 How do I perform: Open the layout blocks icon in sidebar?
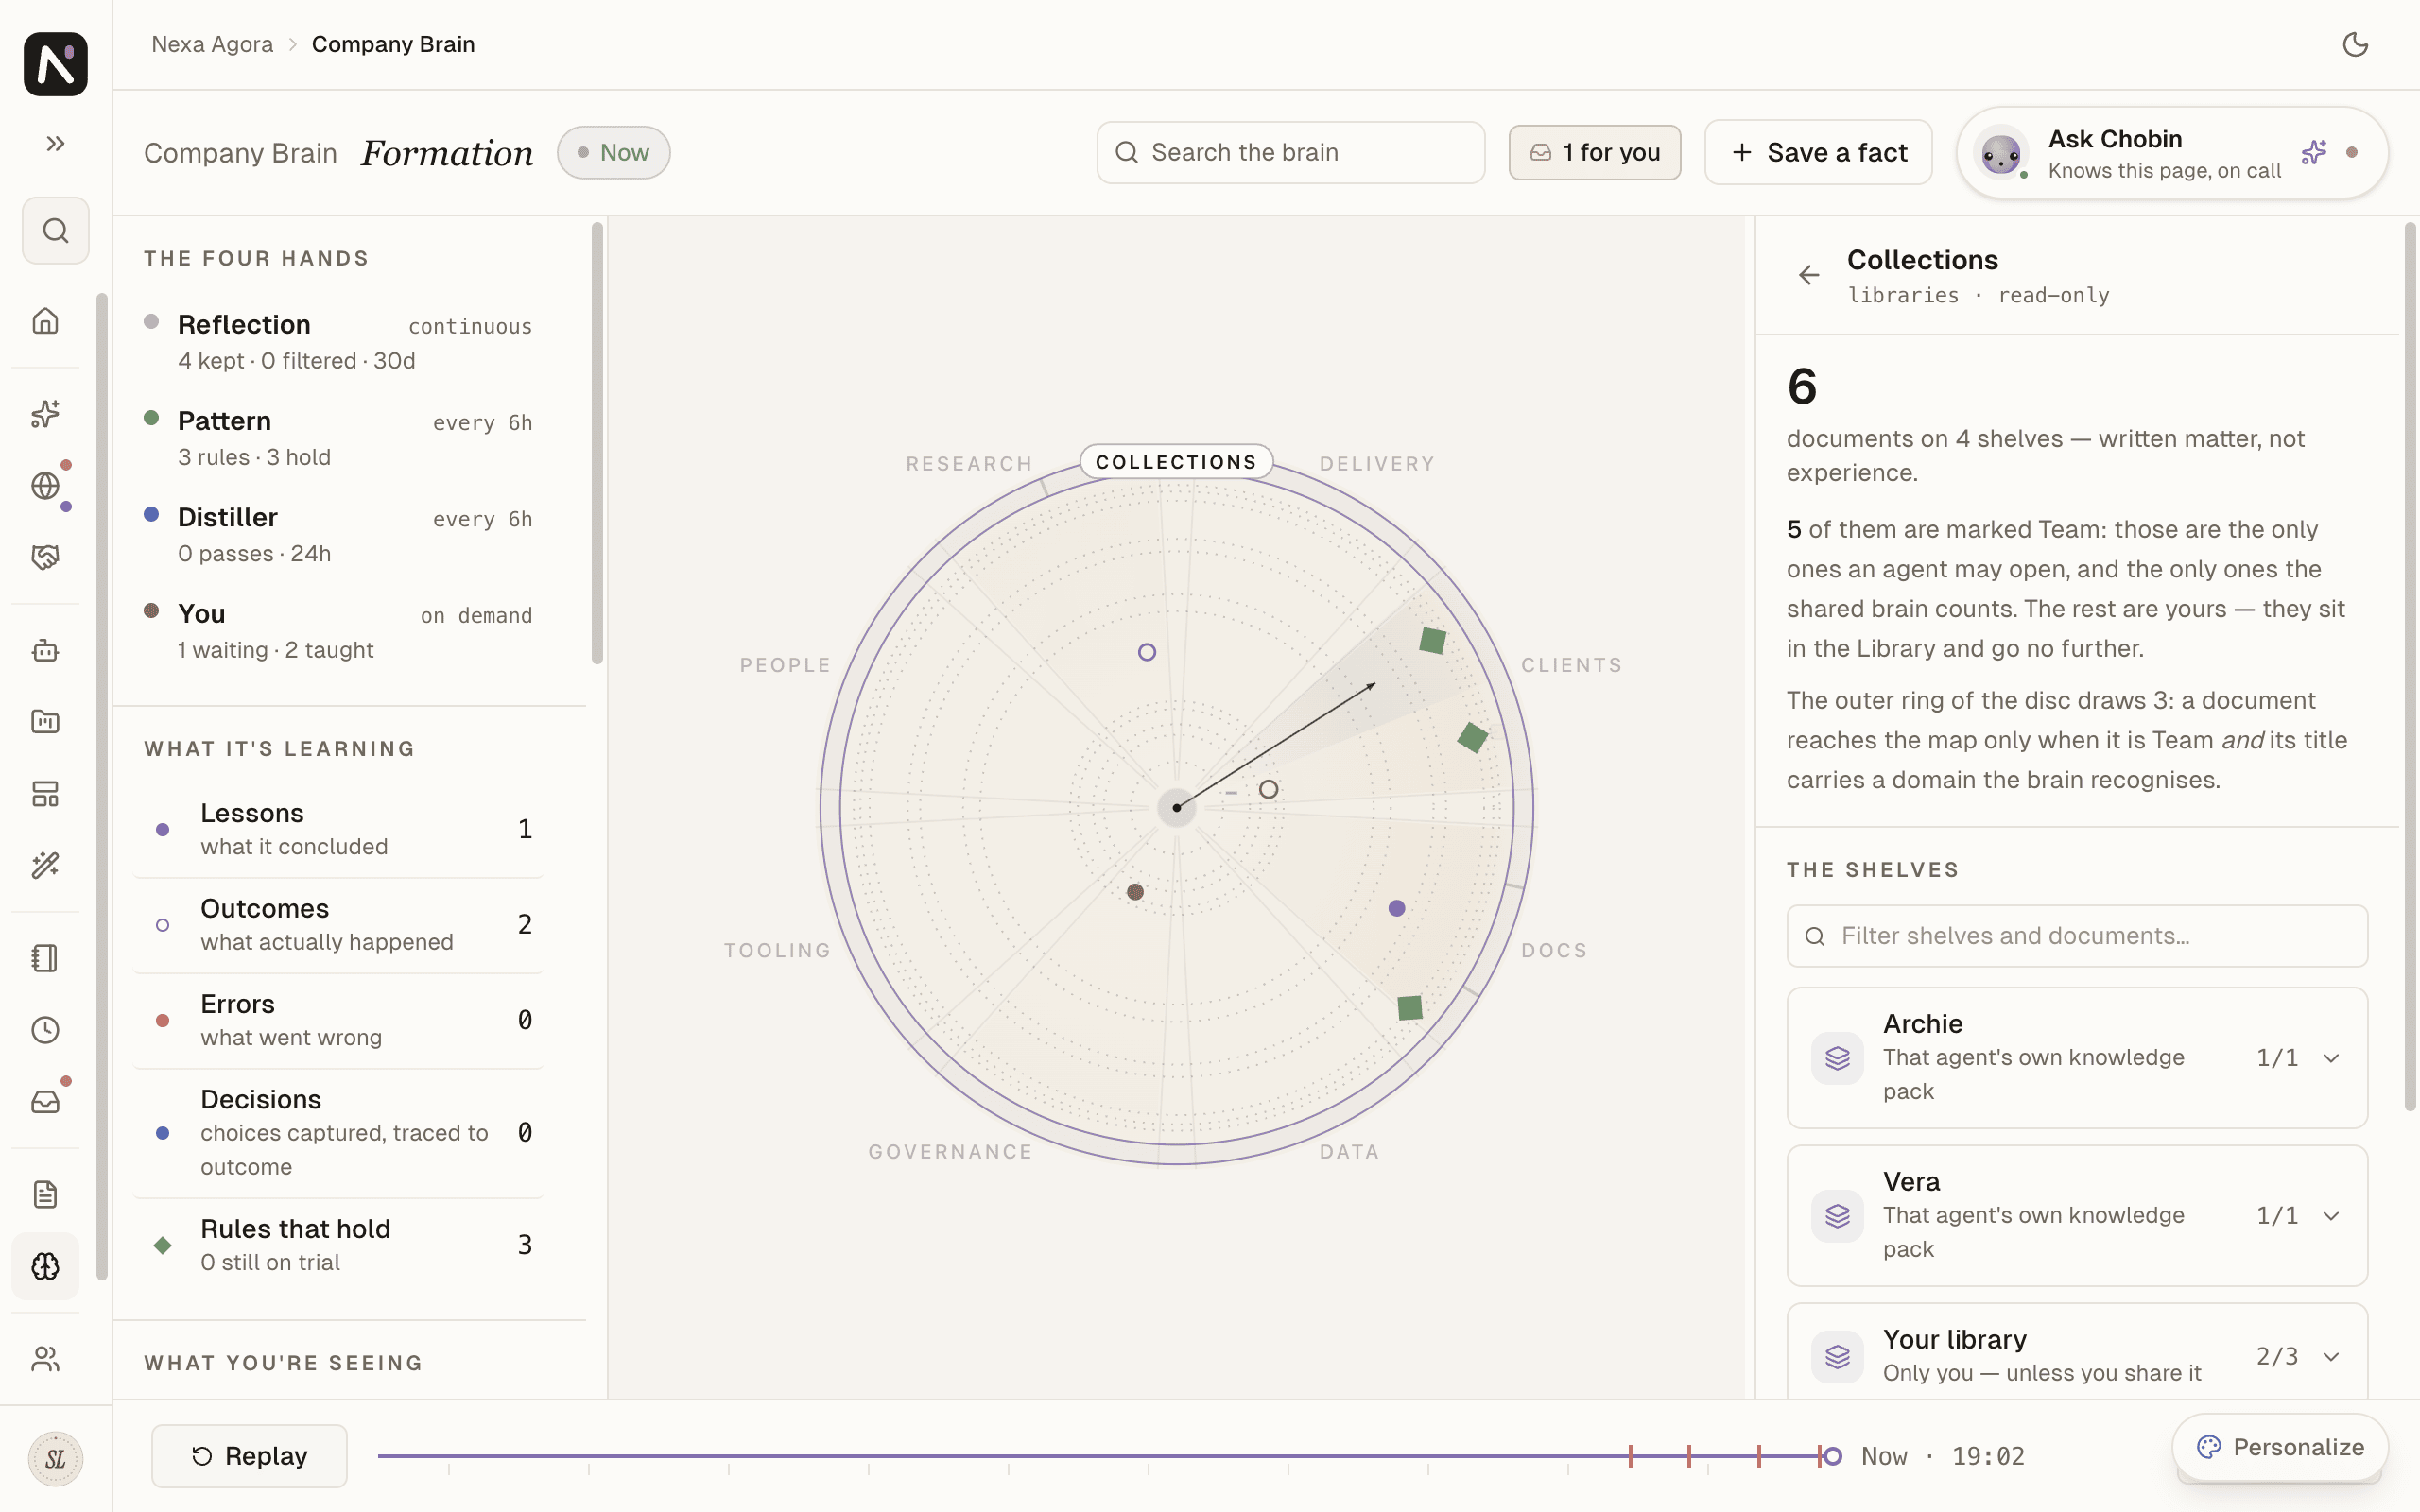45,794
